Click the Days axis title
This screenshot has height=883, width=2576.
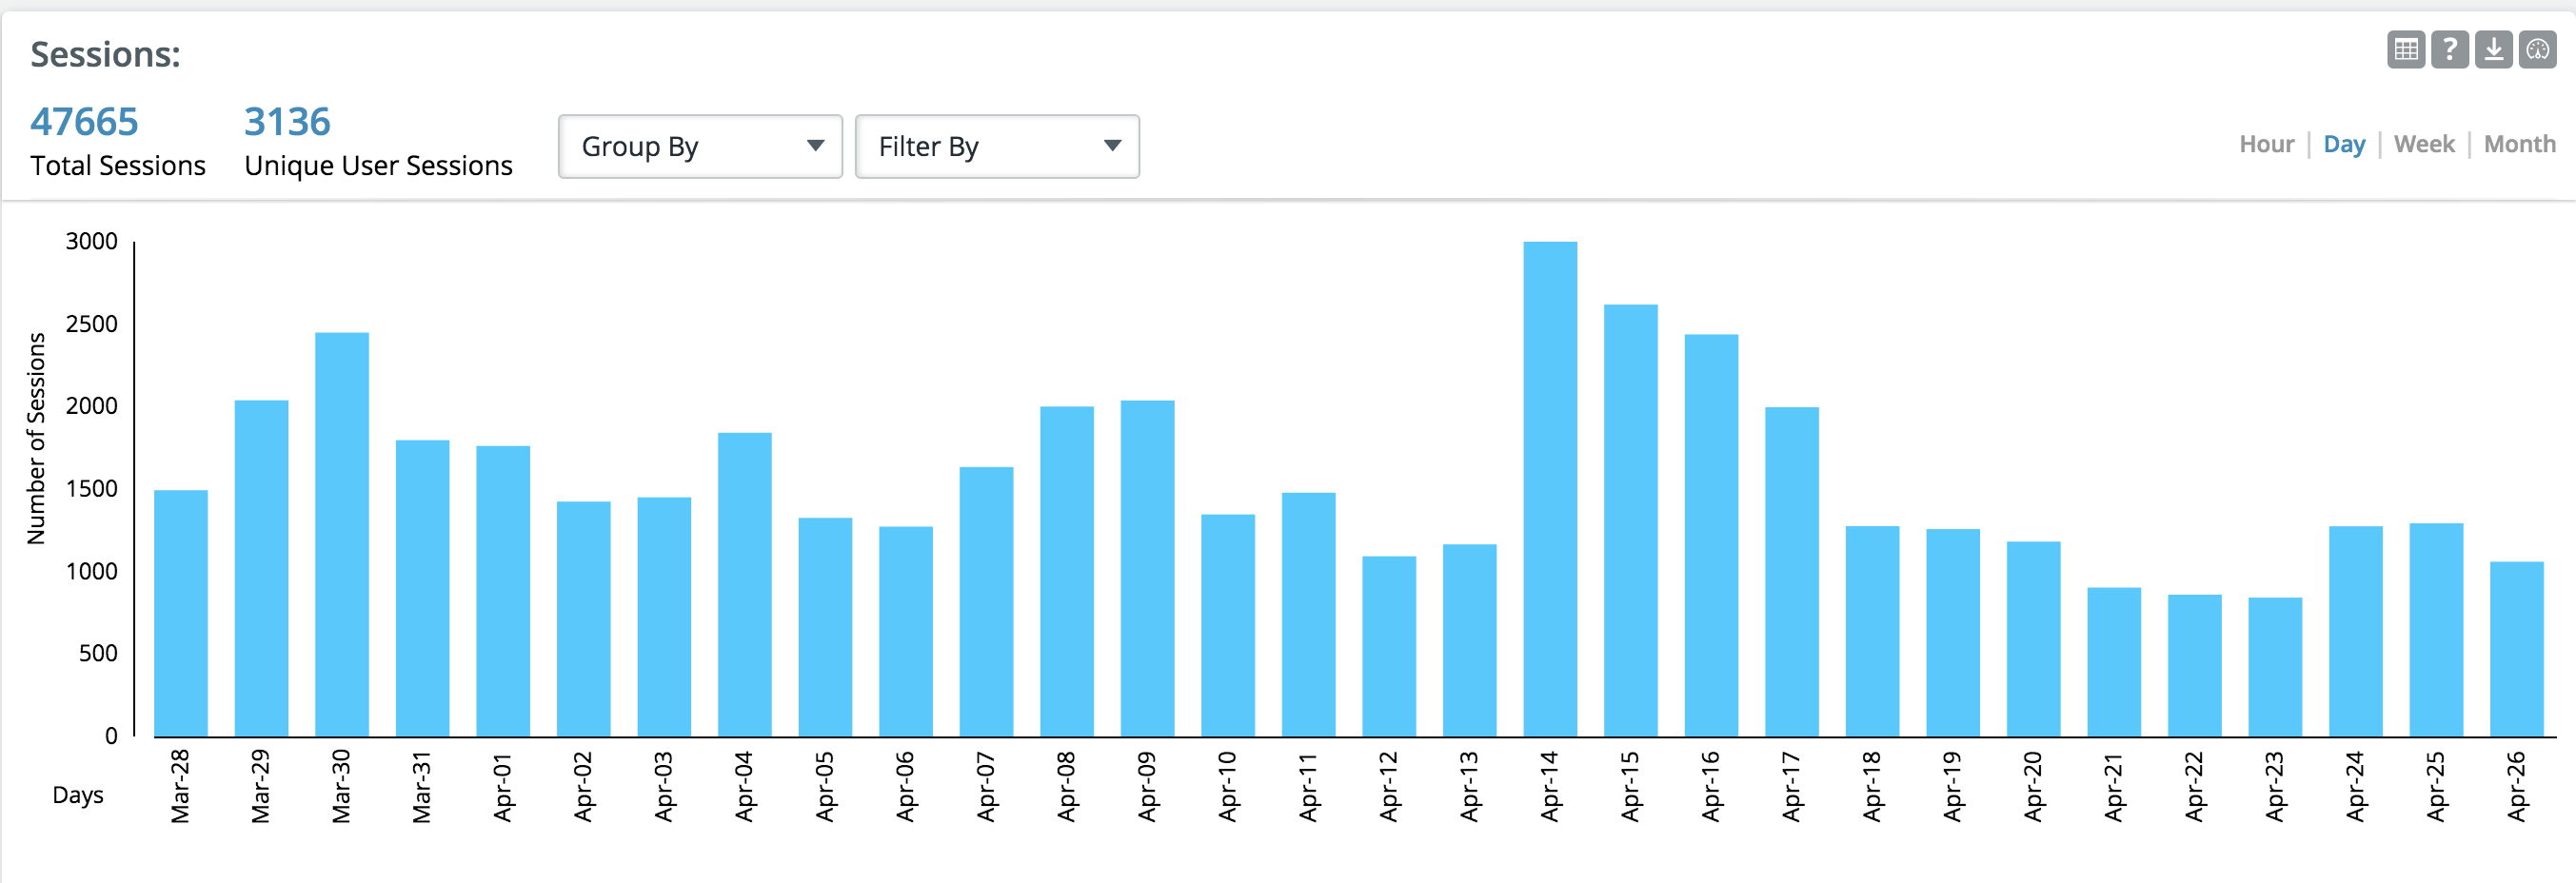pos(78,796)
